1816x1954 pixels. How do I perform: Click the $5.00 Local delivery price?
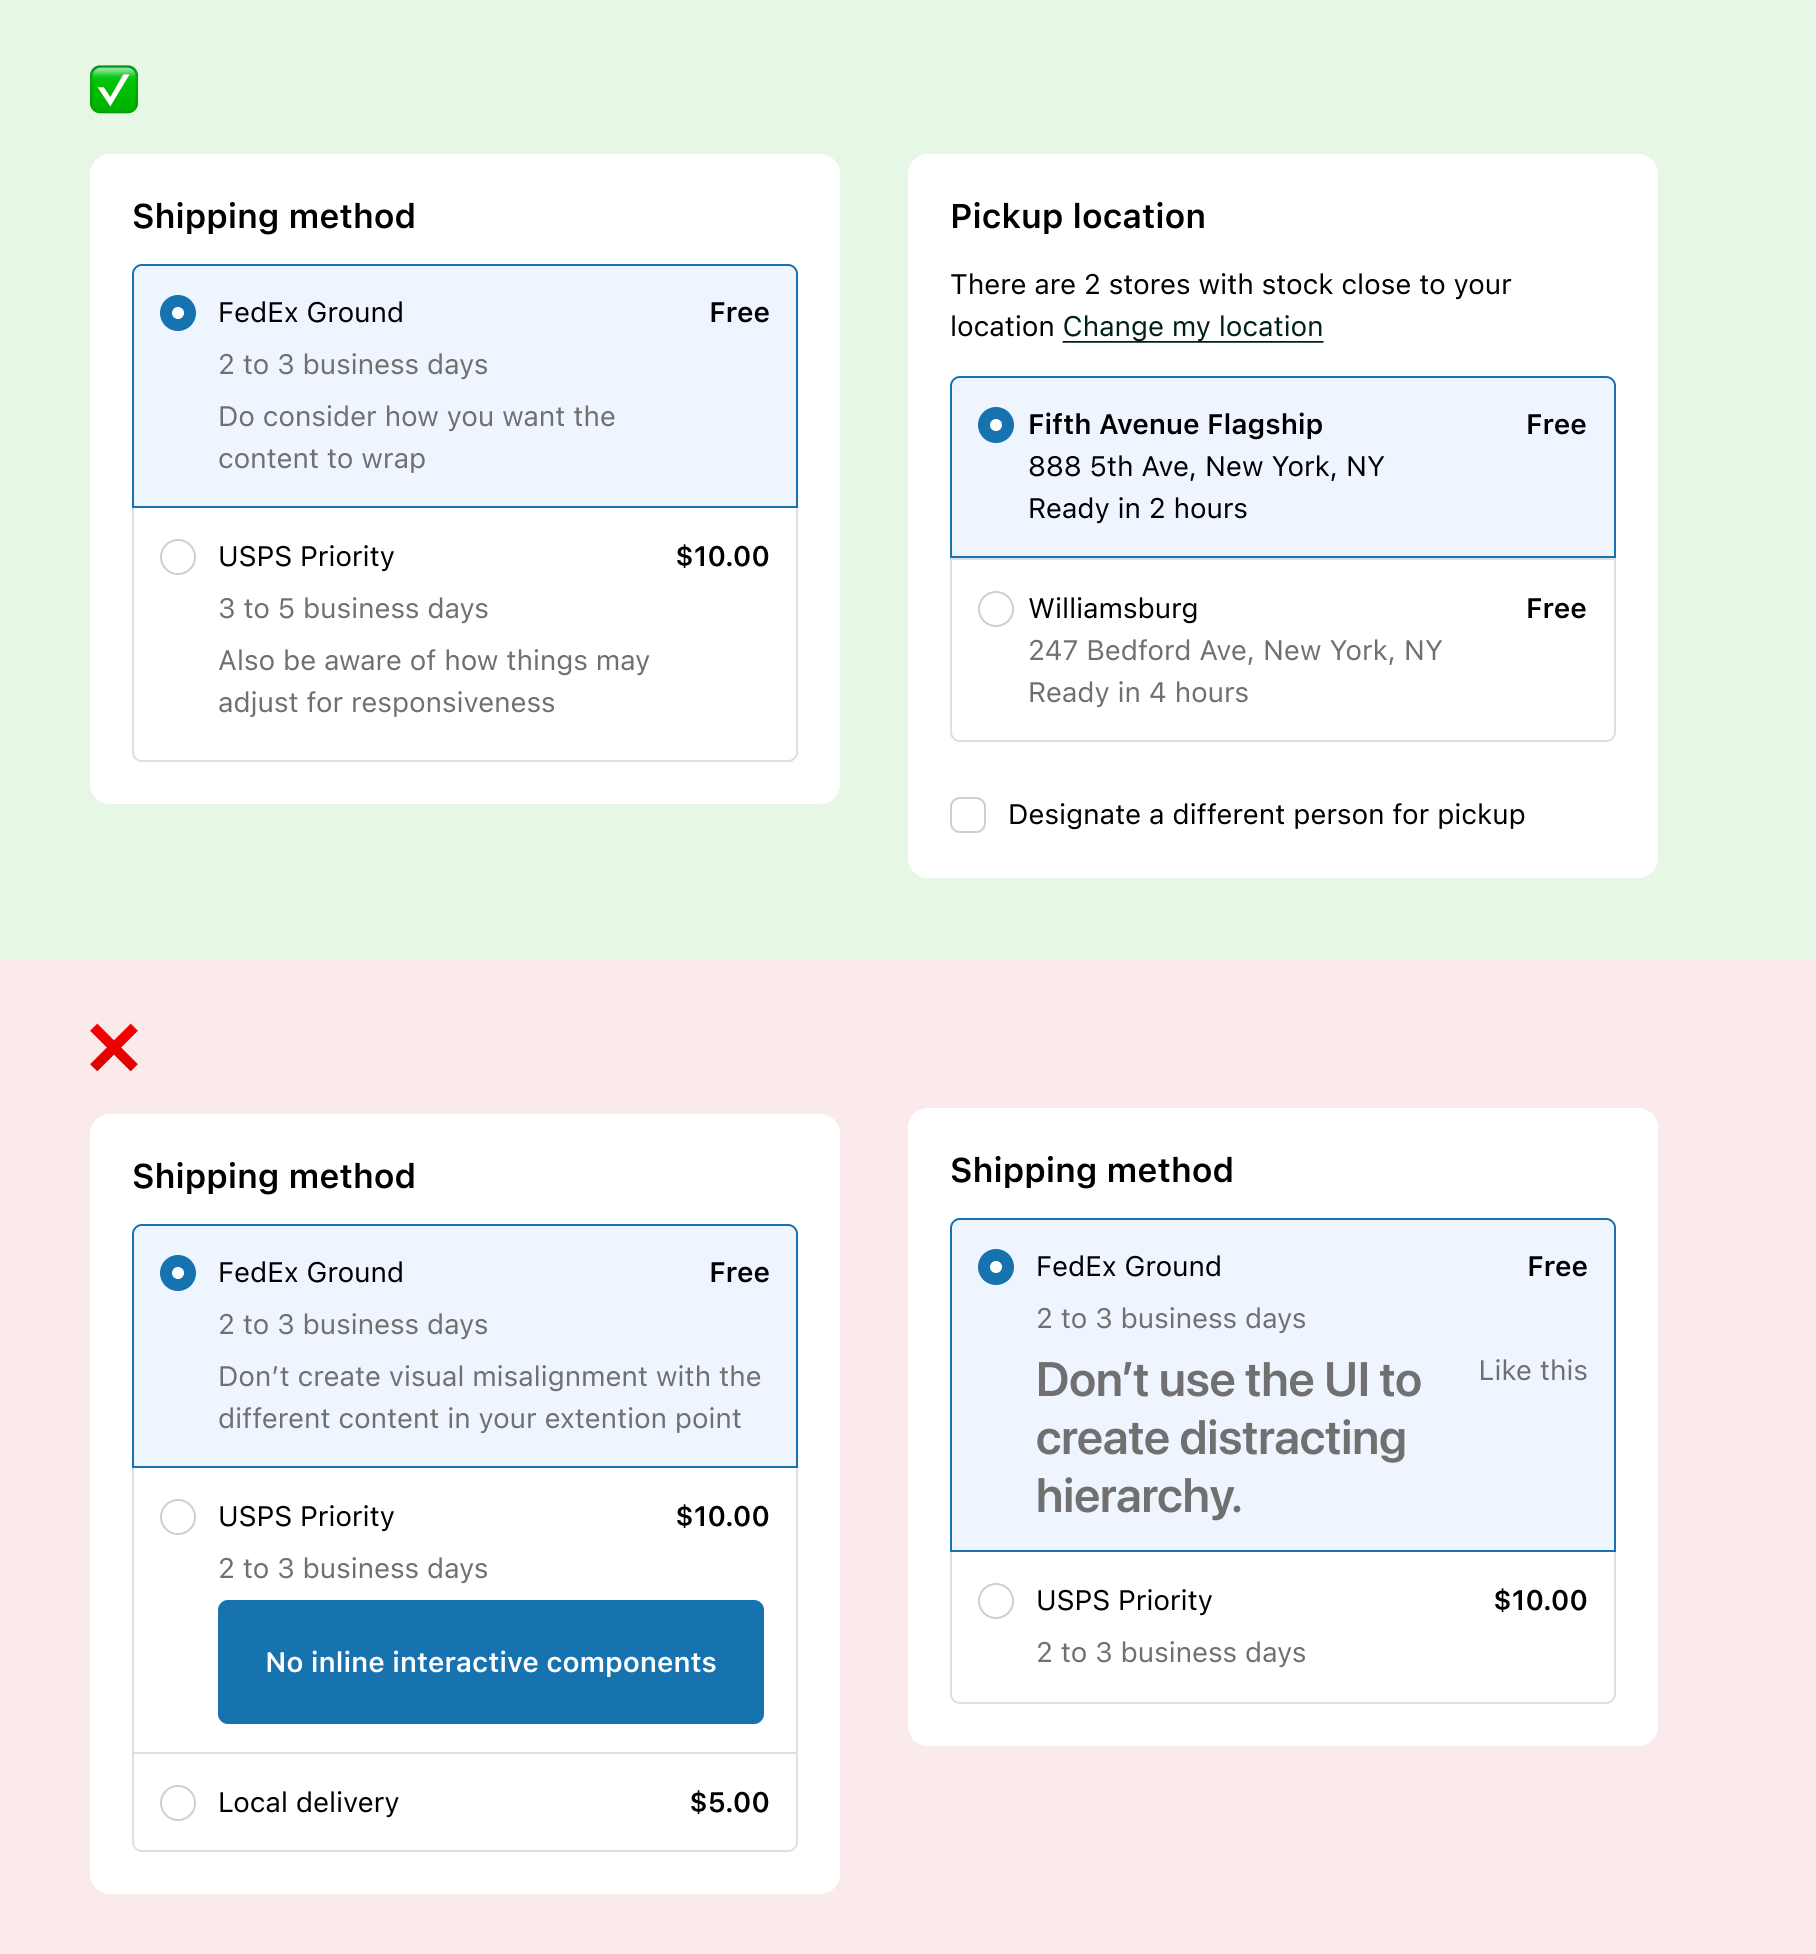click(x=729, y=1802)
